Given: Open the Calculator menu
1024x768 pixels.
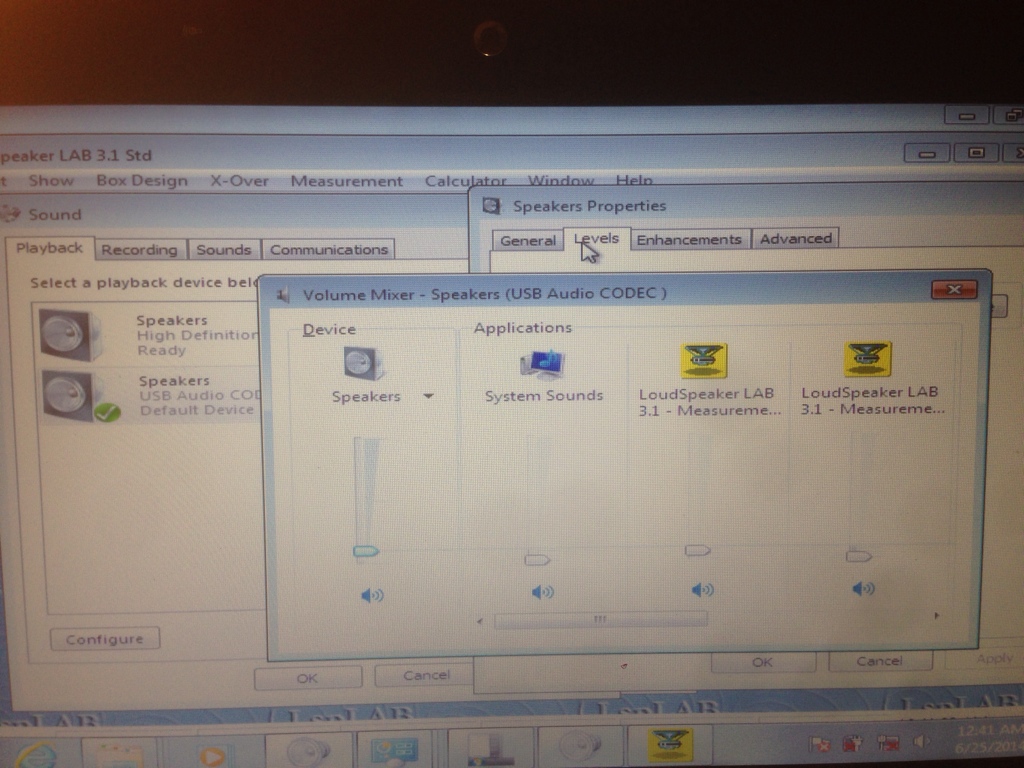Looking at the screenshot, I should coord(465,181).
